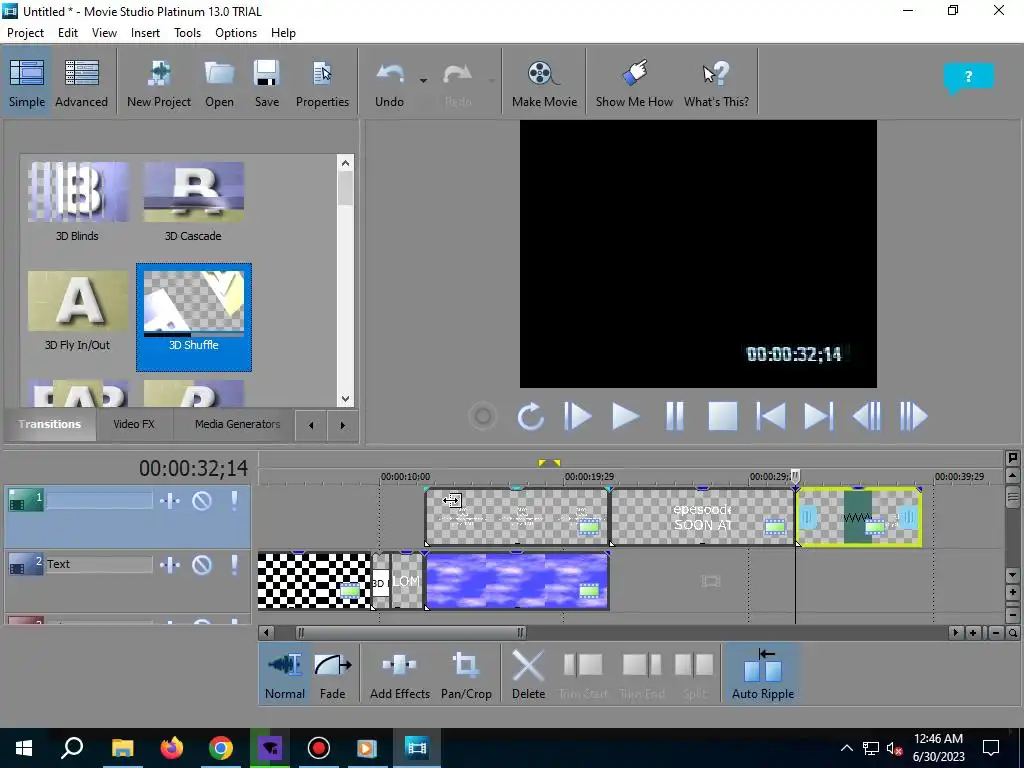Go to start of project
The width and height of the screenshot is (1024, 768).
(x=770, y=417)
